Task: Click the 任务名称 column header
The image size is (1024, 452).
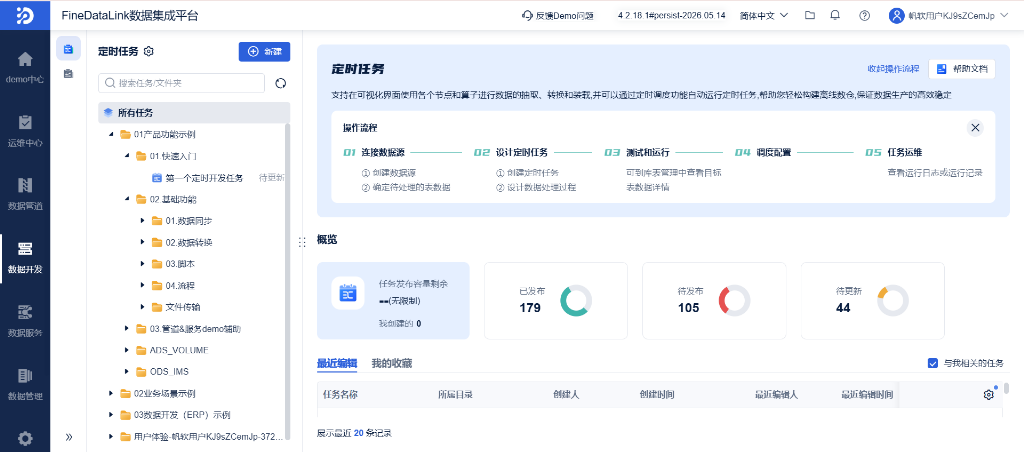Action: click(x=340, y=395)
